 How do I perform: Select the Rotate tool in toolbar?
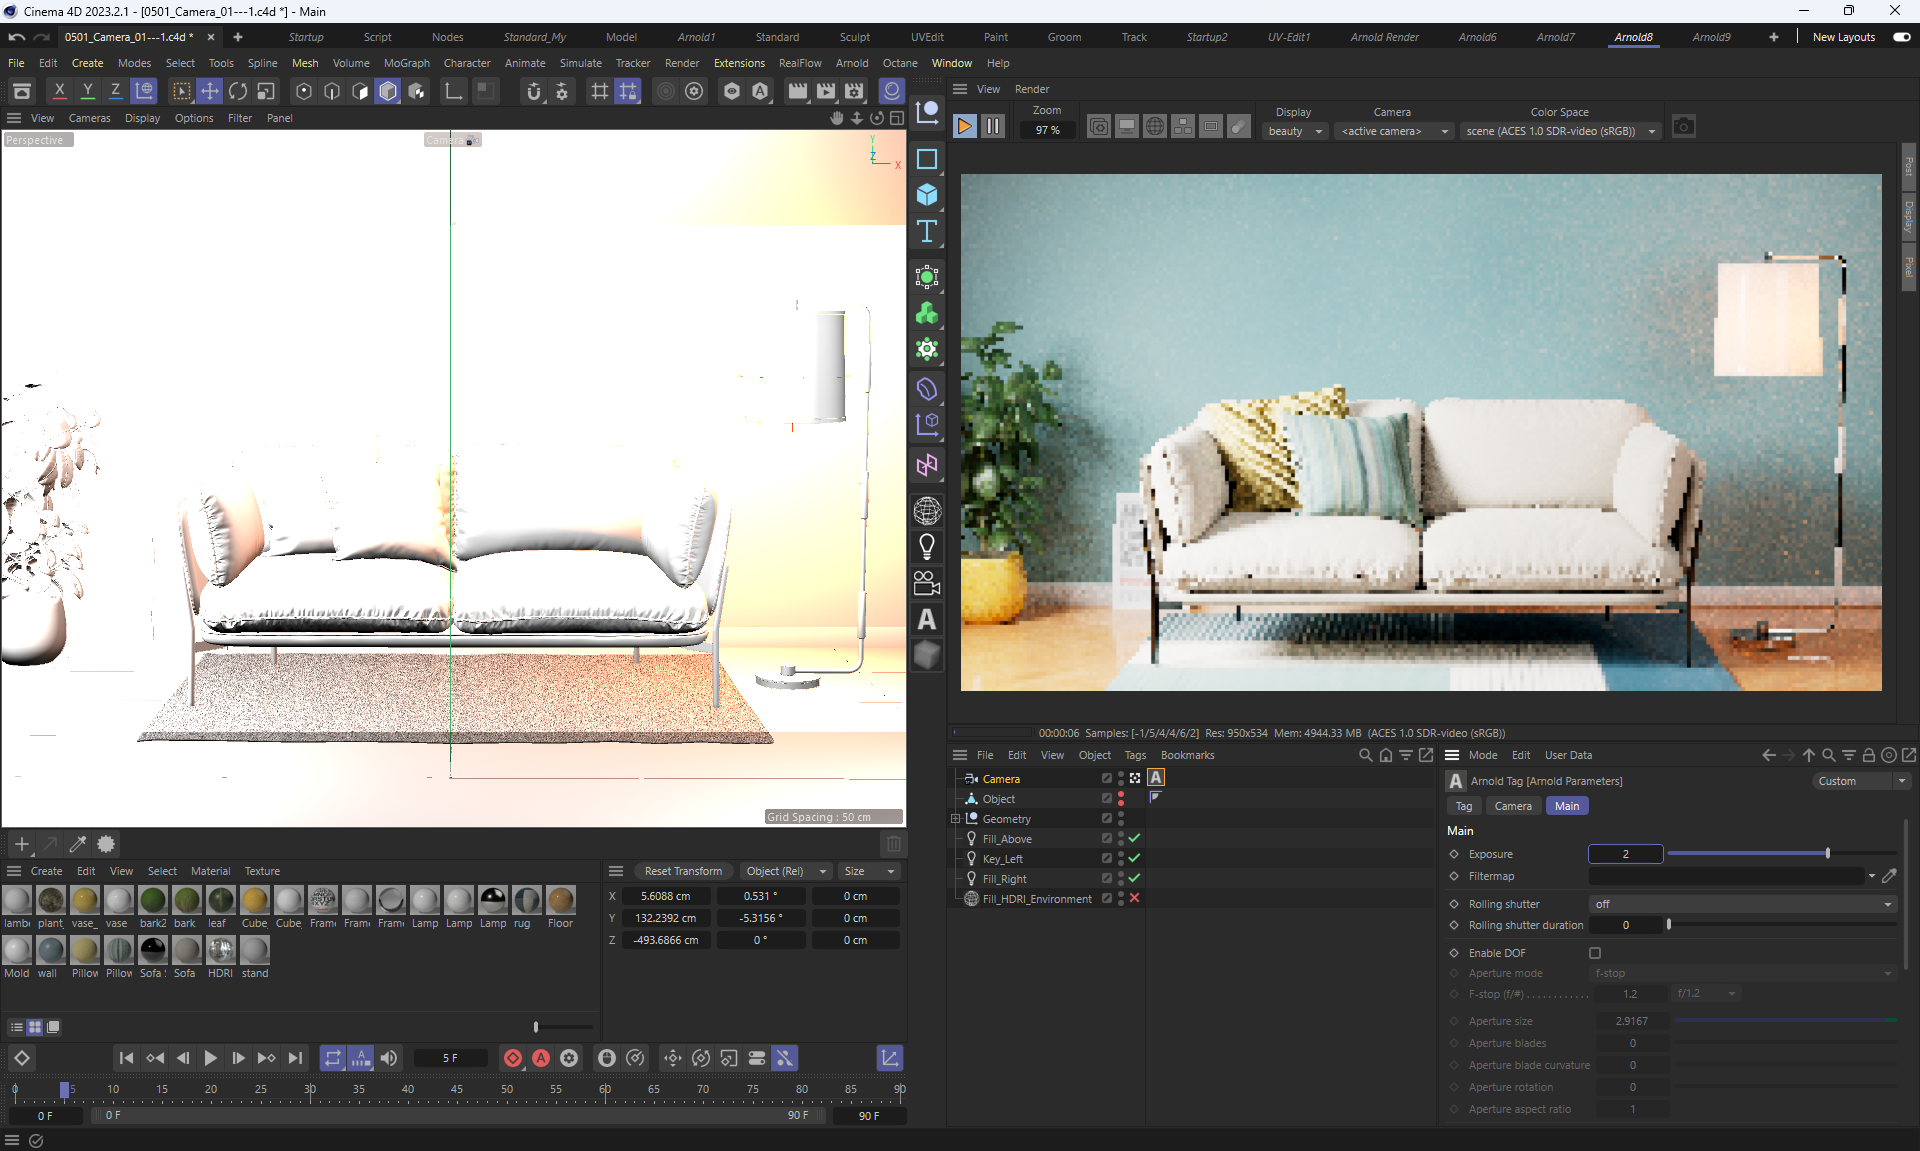pyautogui.click(x=238, y=91)
